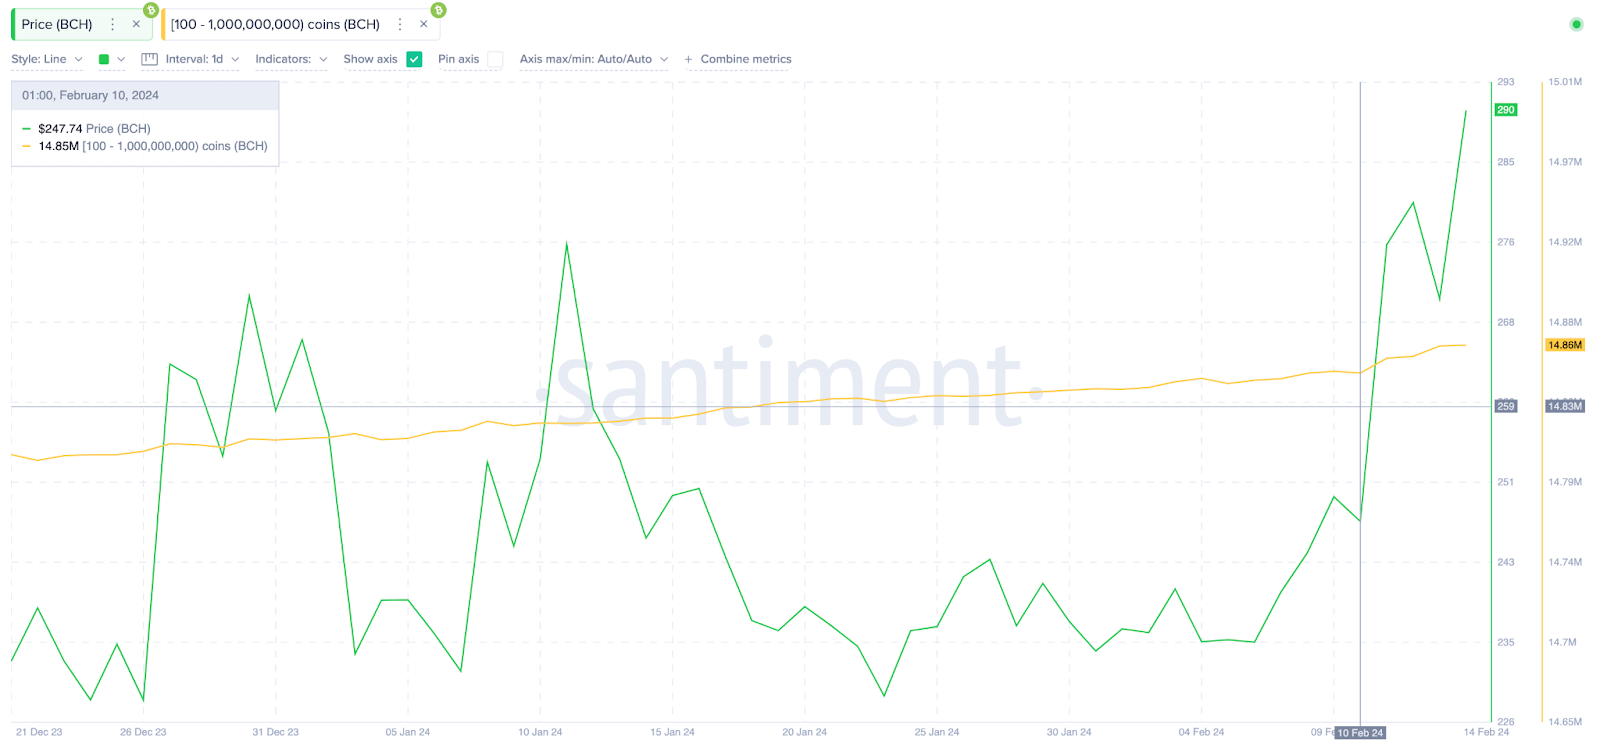This screenshot has width=1600, height=748.
Task: Click the 10 Jan 24 axis date
Action: click(x=540, y=732)
